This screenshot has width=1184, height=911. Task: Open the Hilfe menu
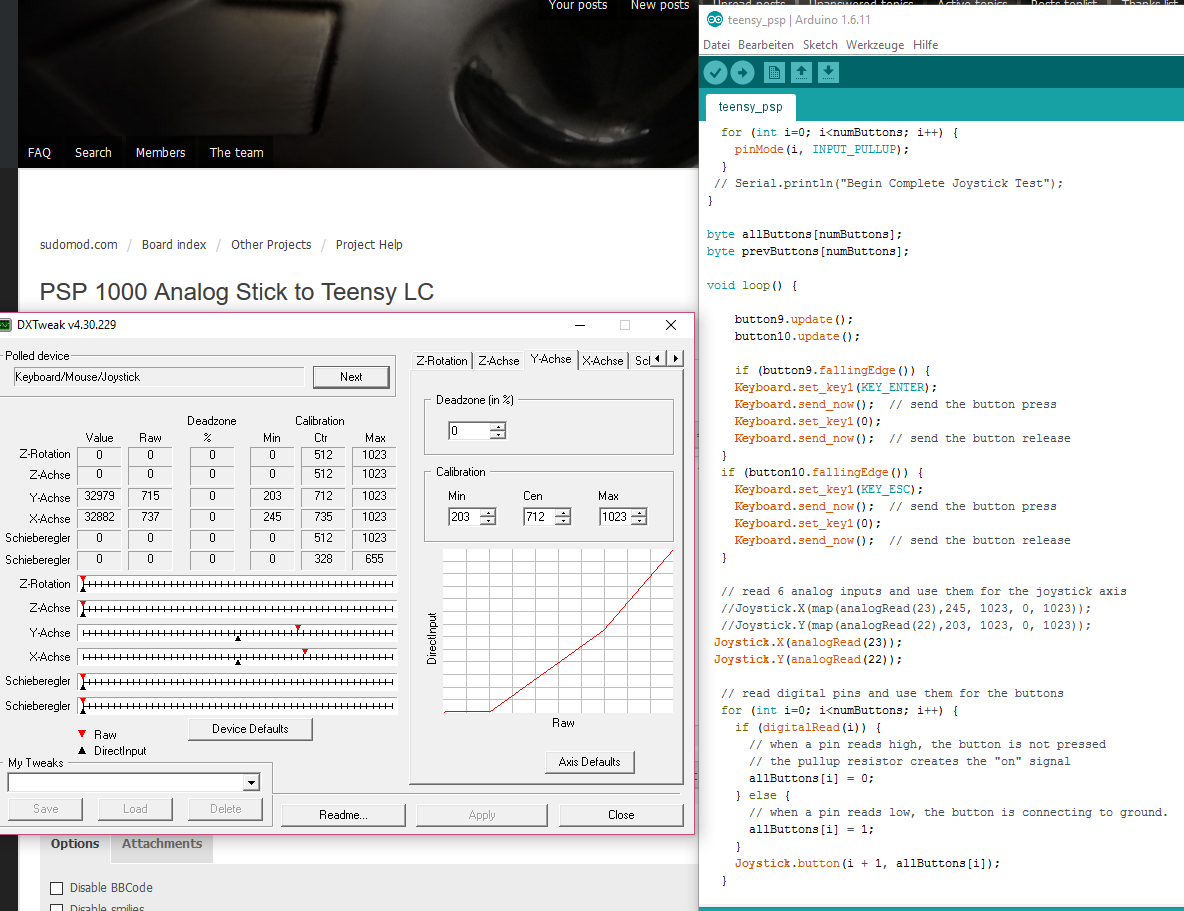(x=925, y=45)
